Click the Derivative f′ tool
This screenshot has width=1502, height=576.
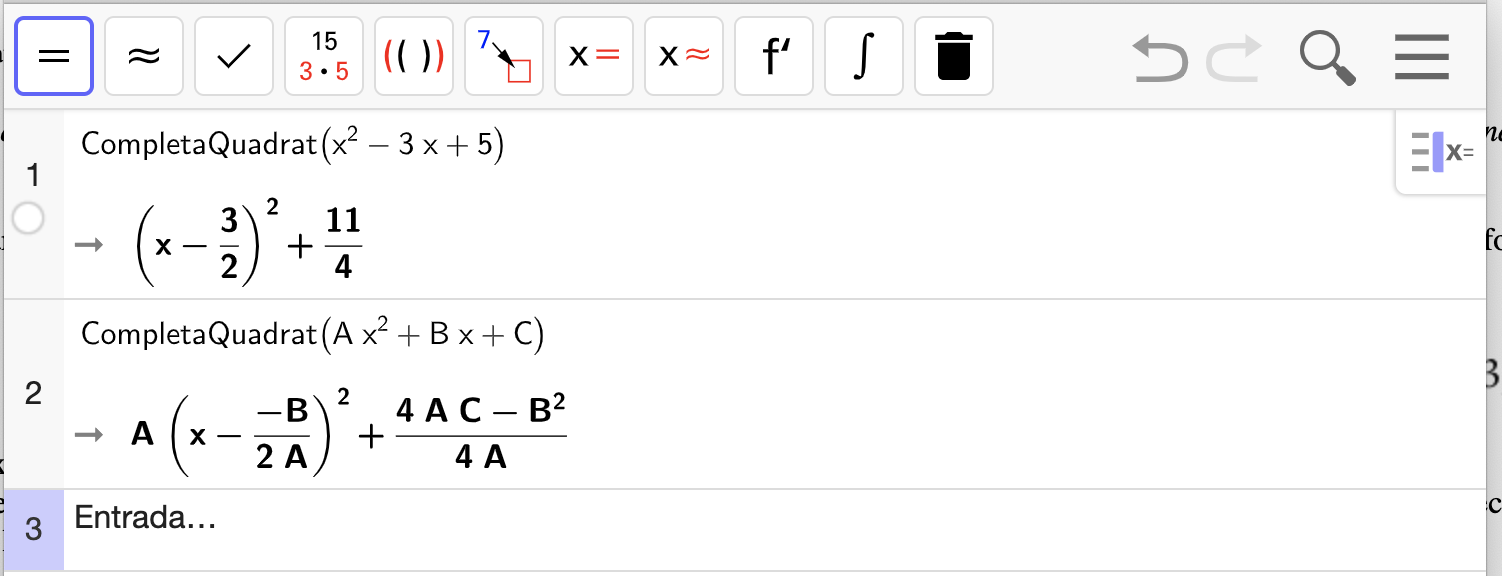[774, 56]
